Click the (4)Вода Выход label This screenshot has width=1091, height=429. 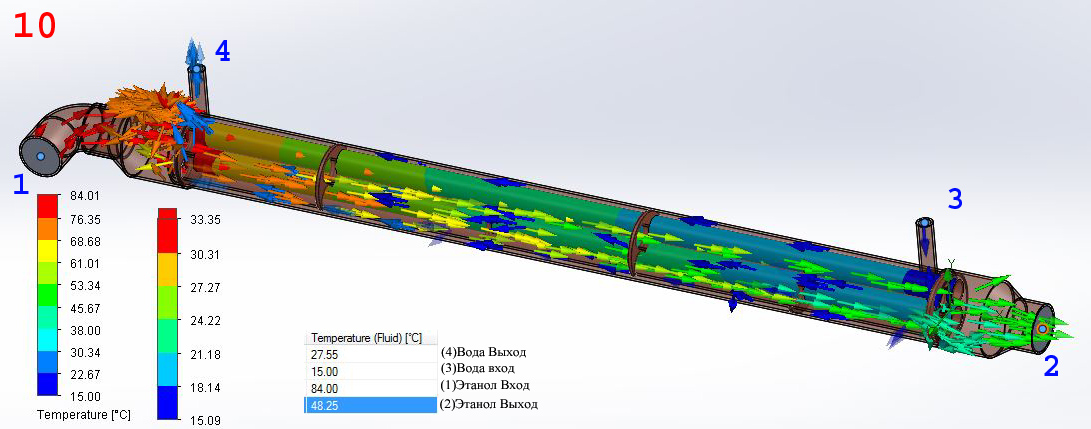(x=483, y=351)
